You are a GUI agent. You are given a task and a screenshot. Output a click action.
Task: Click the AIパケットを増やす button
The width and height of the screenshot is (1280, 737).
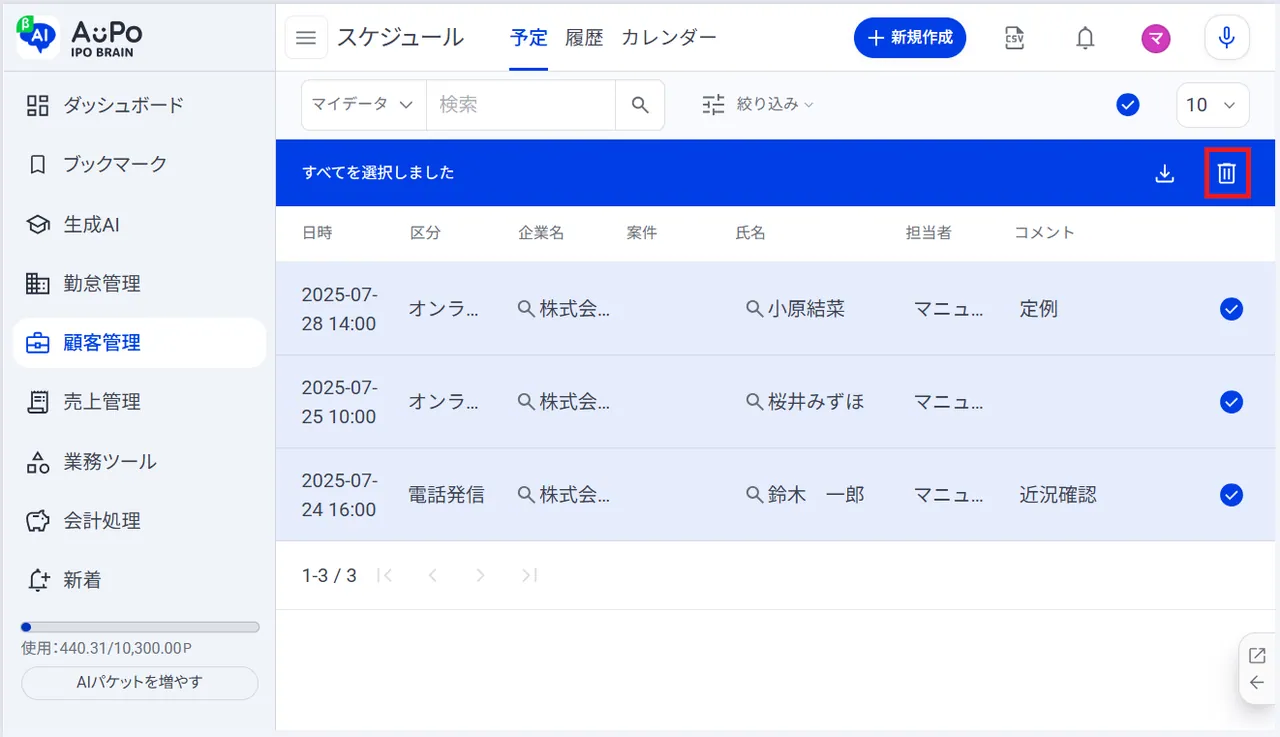pos(140,683)
